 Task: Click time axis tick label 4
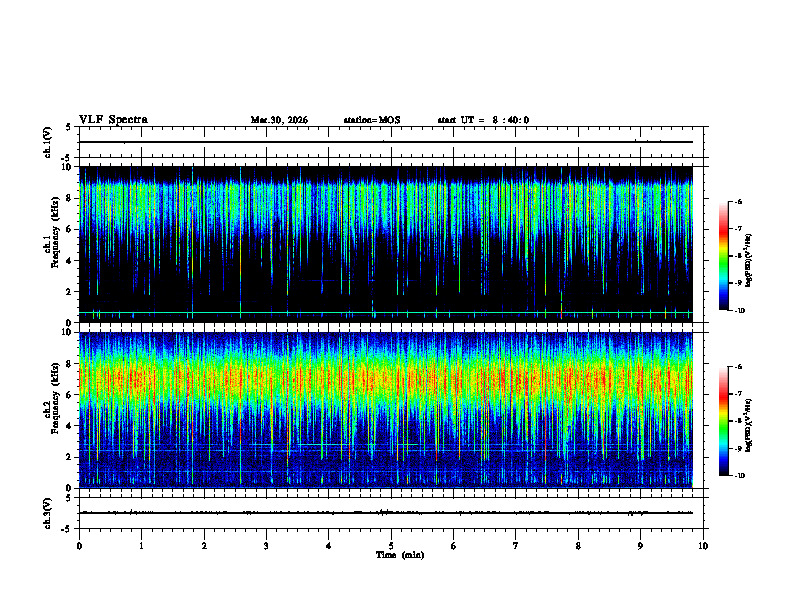click(329, 546)
